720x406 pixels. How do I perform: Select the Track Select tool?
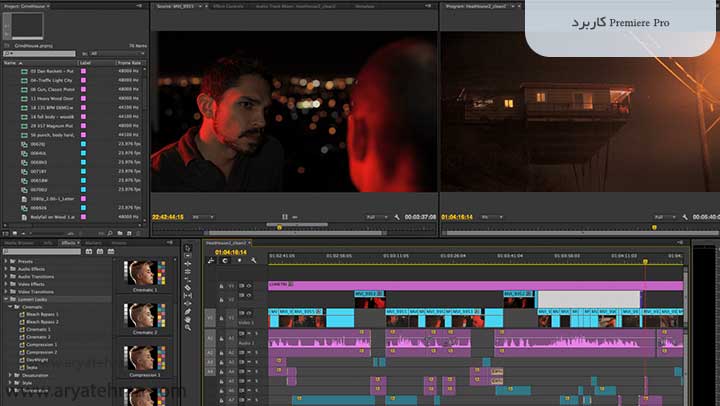(x=188, y=256)
